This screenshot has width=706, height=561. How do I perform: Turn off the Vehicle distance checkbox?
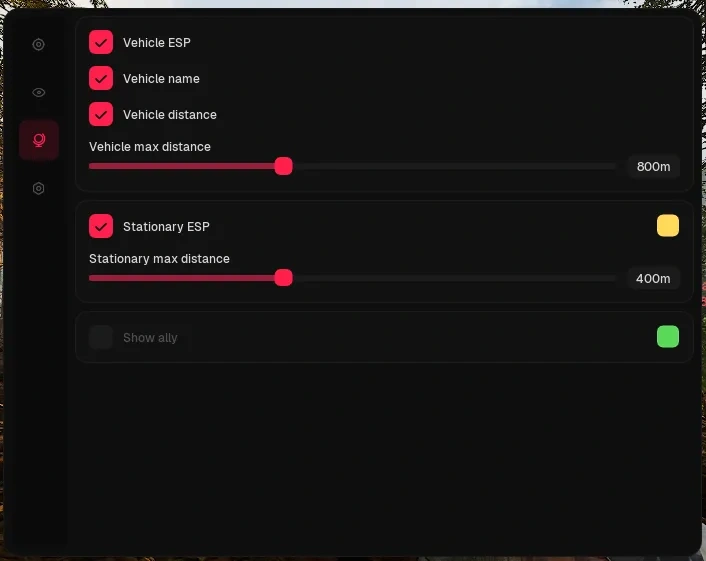(x=101, y=114)
